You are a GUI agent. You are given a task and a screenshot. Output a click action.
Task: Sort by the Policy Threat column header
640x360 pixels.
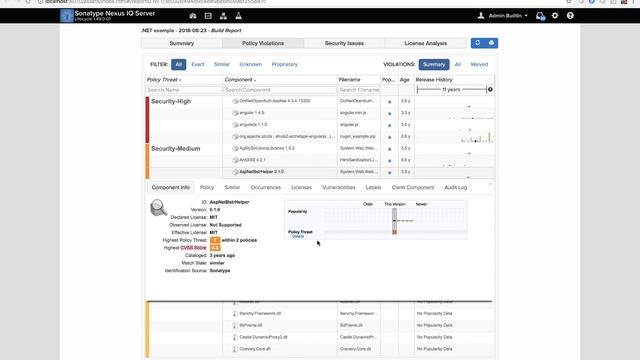pos(163,80)
